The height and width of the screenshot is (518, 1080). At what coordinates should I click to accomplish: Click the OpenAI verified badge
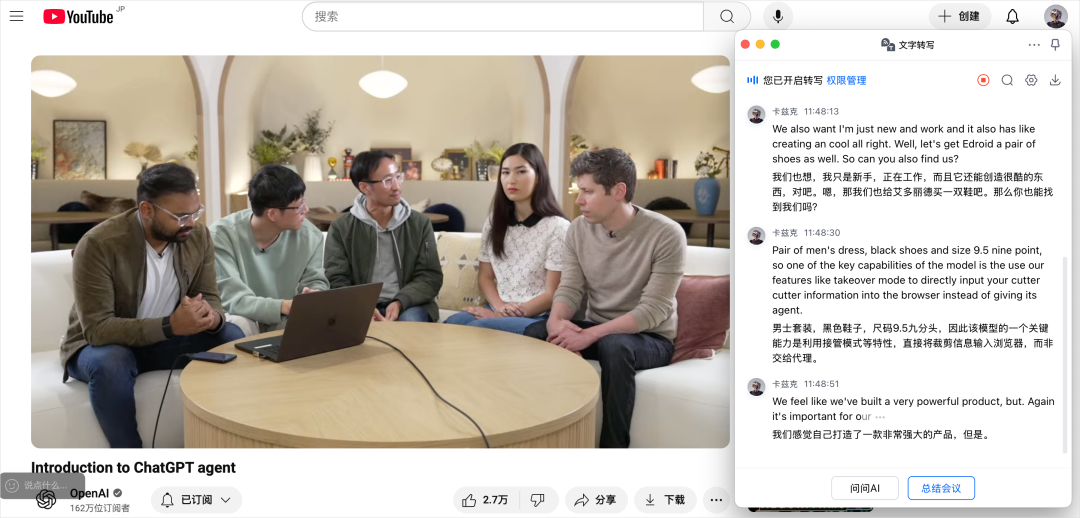tap(118, 493)
